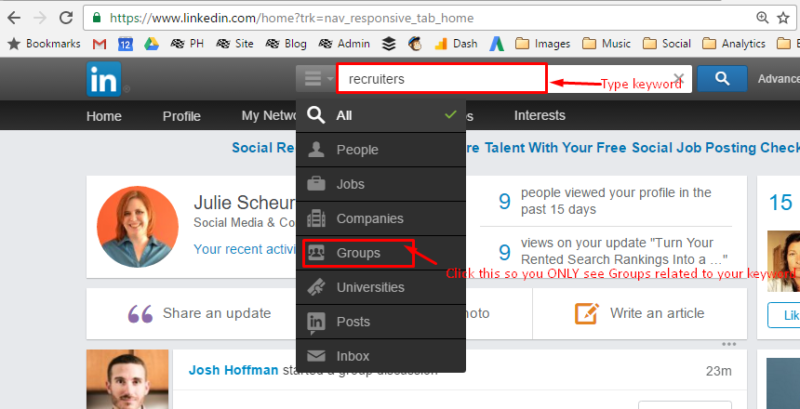Open Advanced search link
The width and height of the screenshot is (800, 409).
[779, 79]
